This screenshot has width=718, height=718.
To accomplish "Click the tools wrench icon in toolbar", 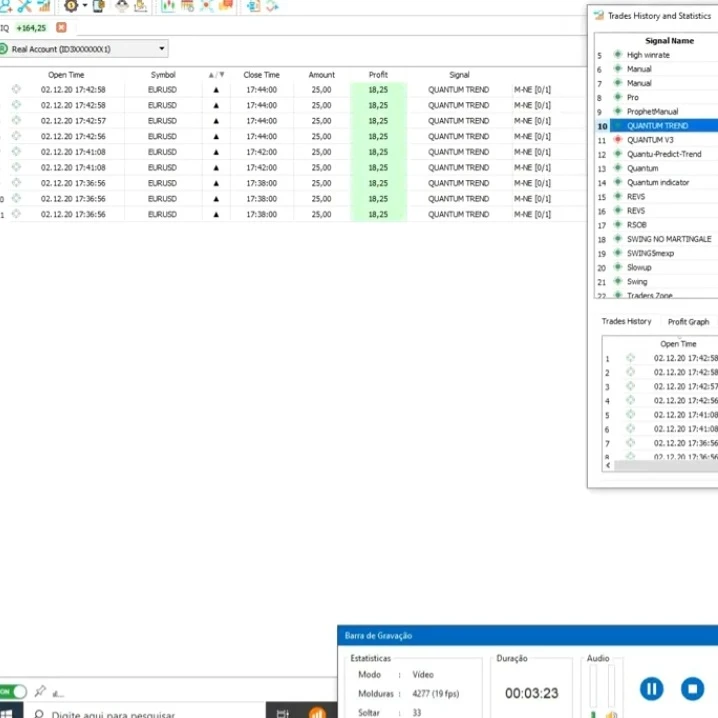I will pos(24,6).
